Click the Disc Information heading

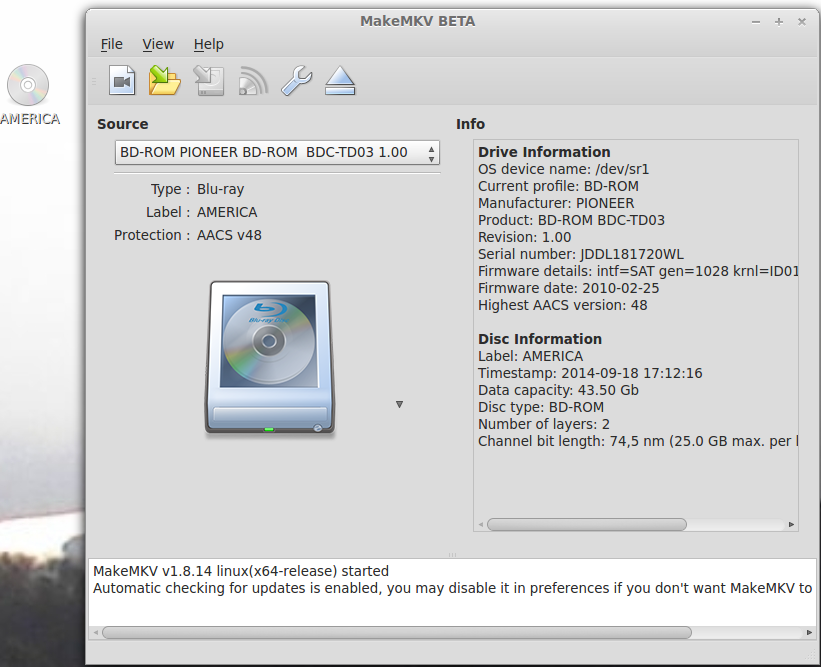click(x=540, y=339)
